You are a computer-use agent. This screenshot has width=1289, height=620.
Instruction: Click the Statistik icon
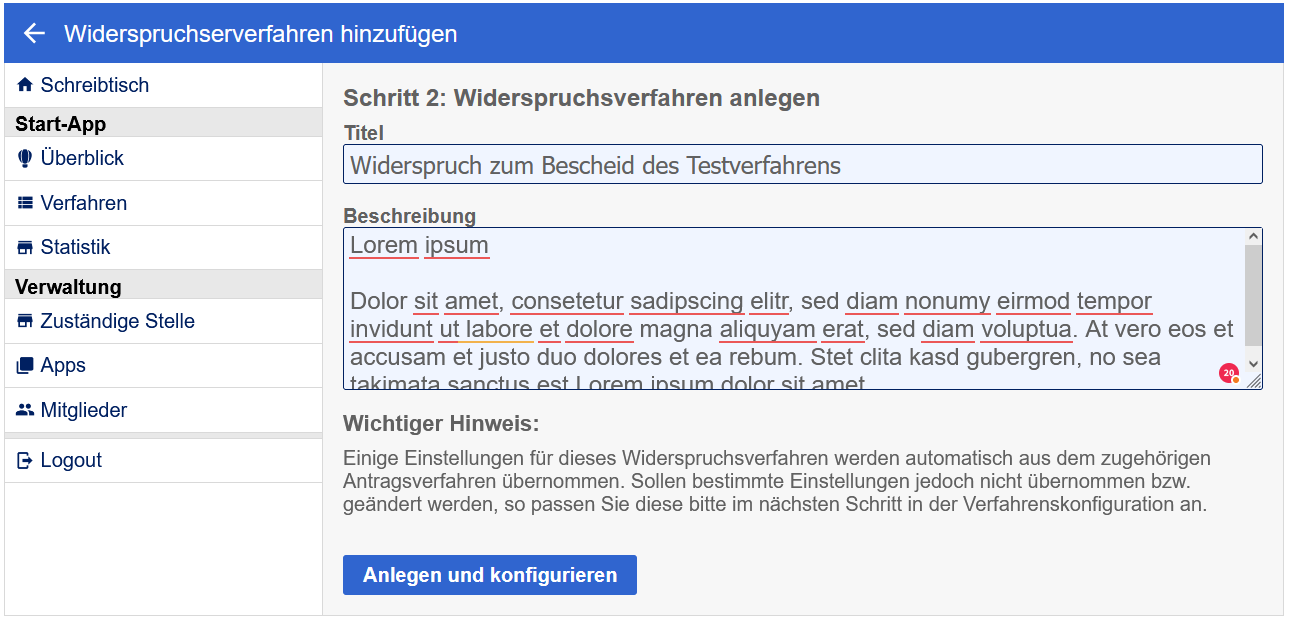[x=25, y=248]
